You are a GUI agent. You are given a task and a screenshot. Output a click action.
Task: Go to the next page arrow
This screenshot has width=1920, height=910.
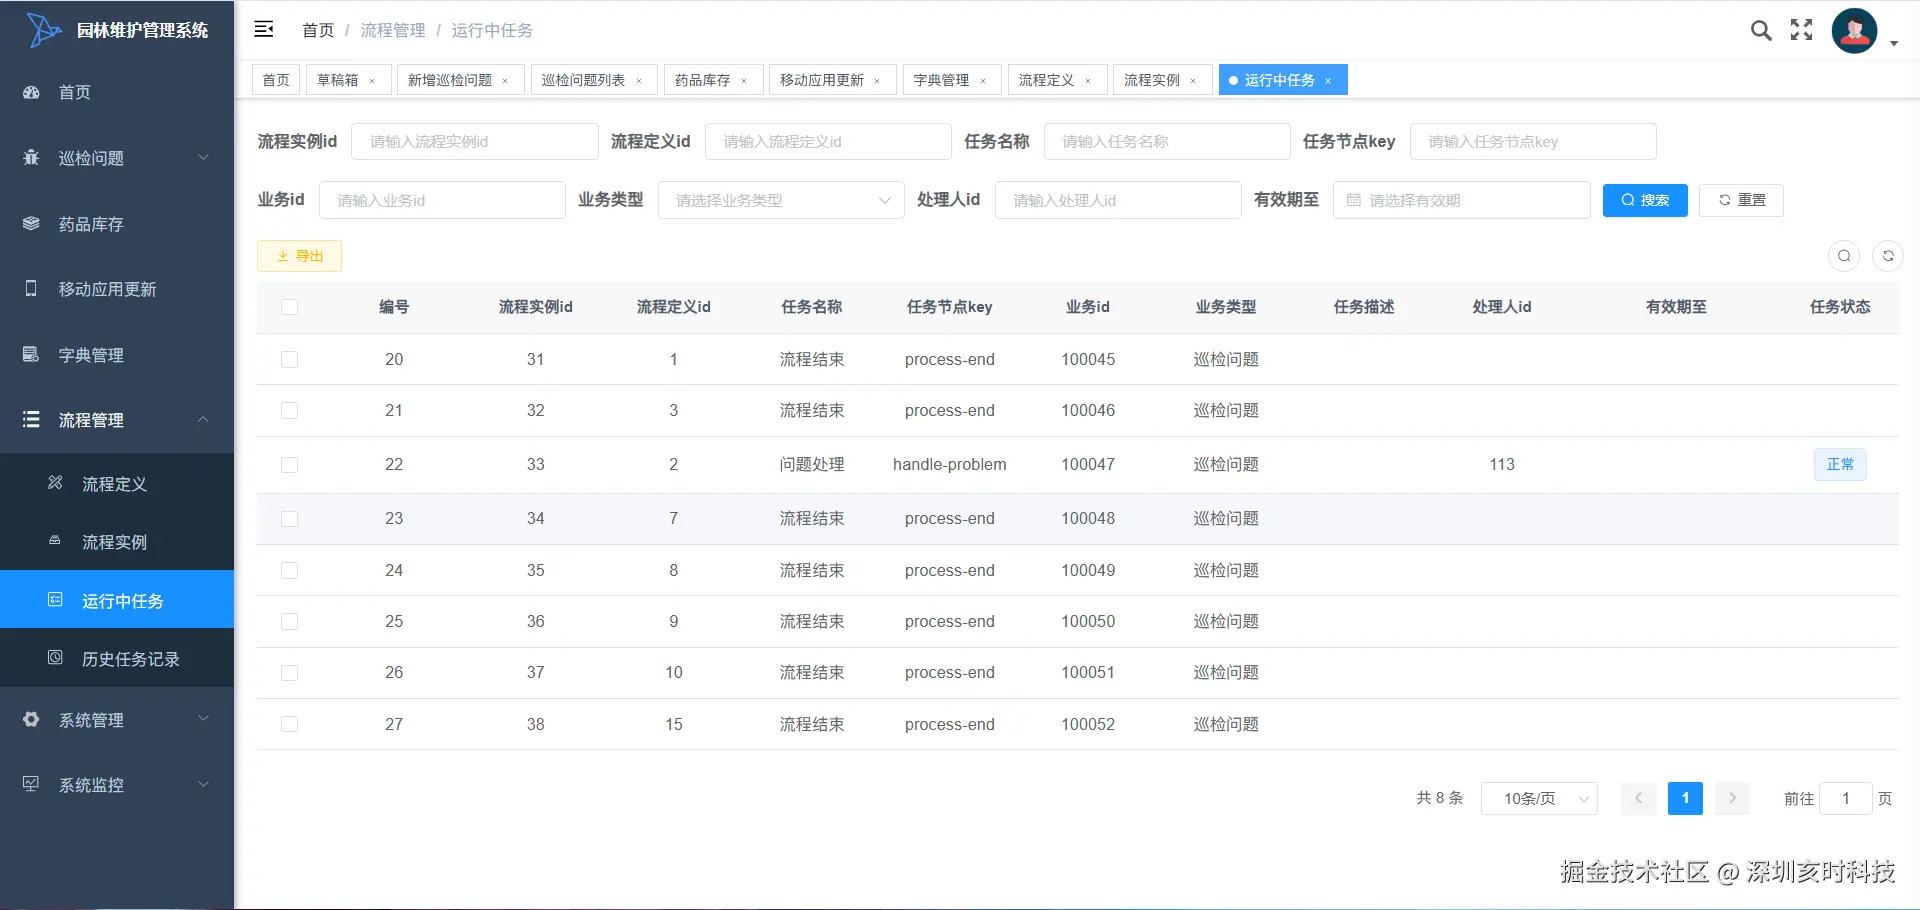click(x=1732, y=798)
